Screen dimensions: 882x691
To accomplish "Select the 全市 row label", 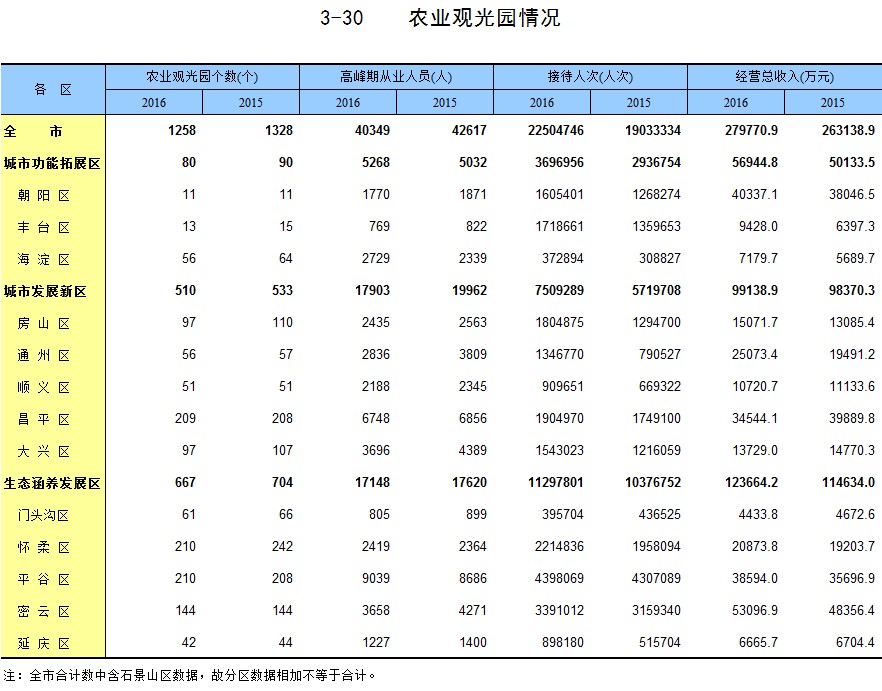I will point(33,131).
